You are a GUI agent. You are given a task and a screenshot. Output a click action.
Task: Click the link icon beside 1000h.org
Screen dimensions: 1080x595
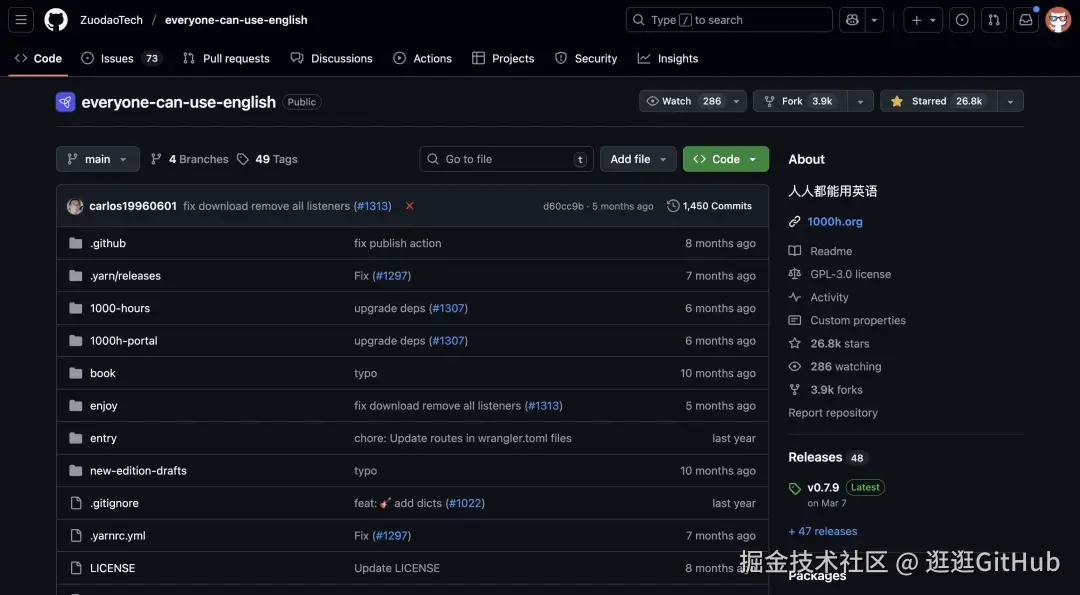(x=795, y=222)
